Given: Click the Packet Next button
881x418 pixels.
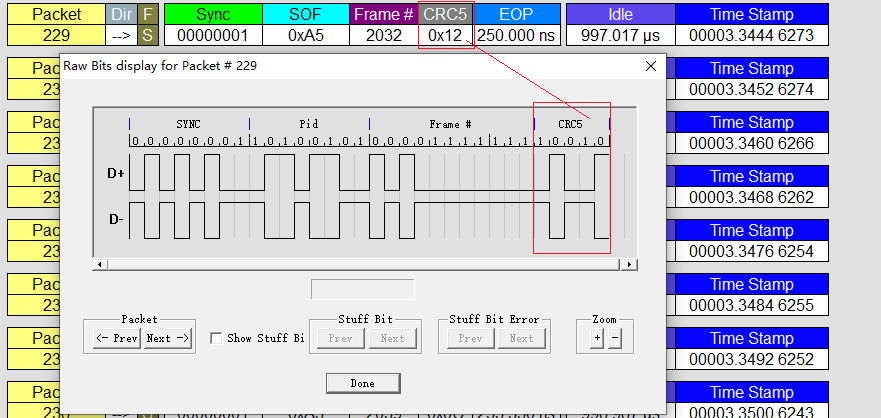Looking at the screenshot, I should coord(167,338).
